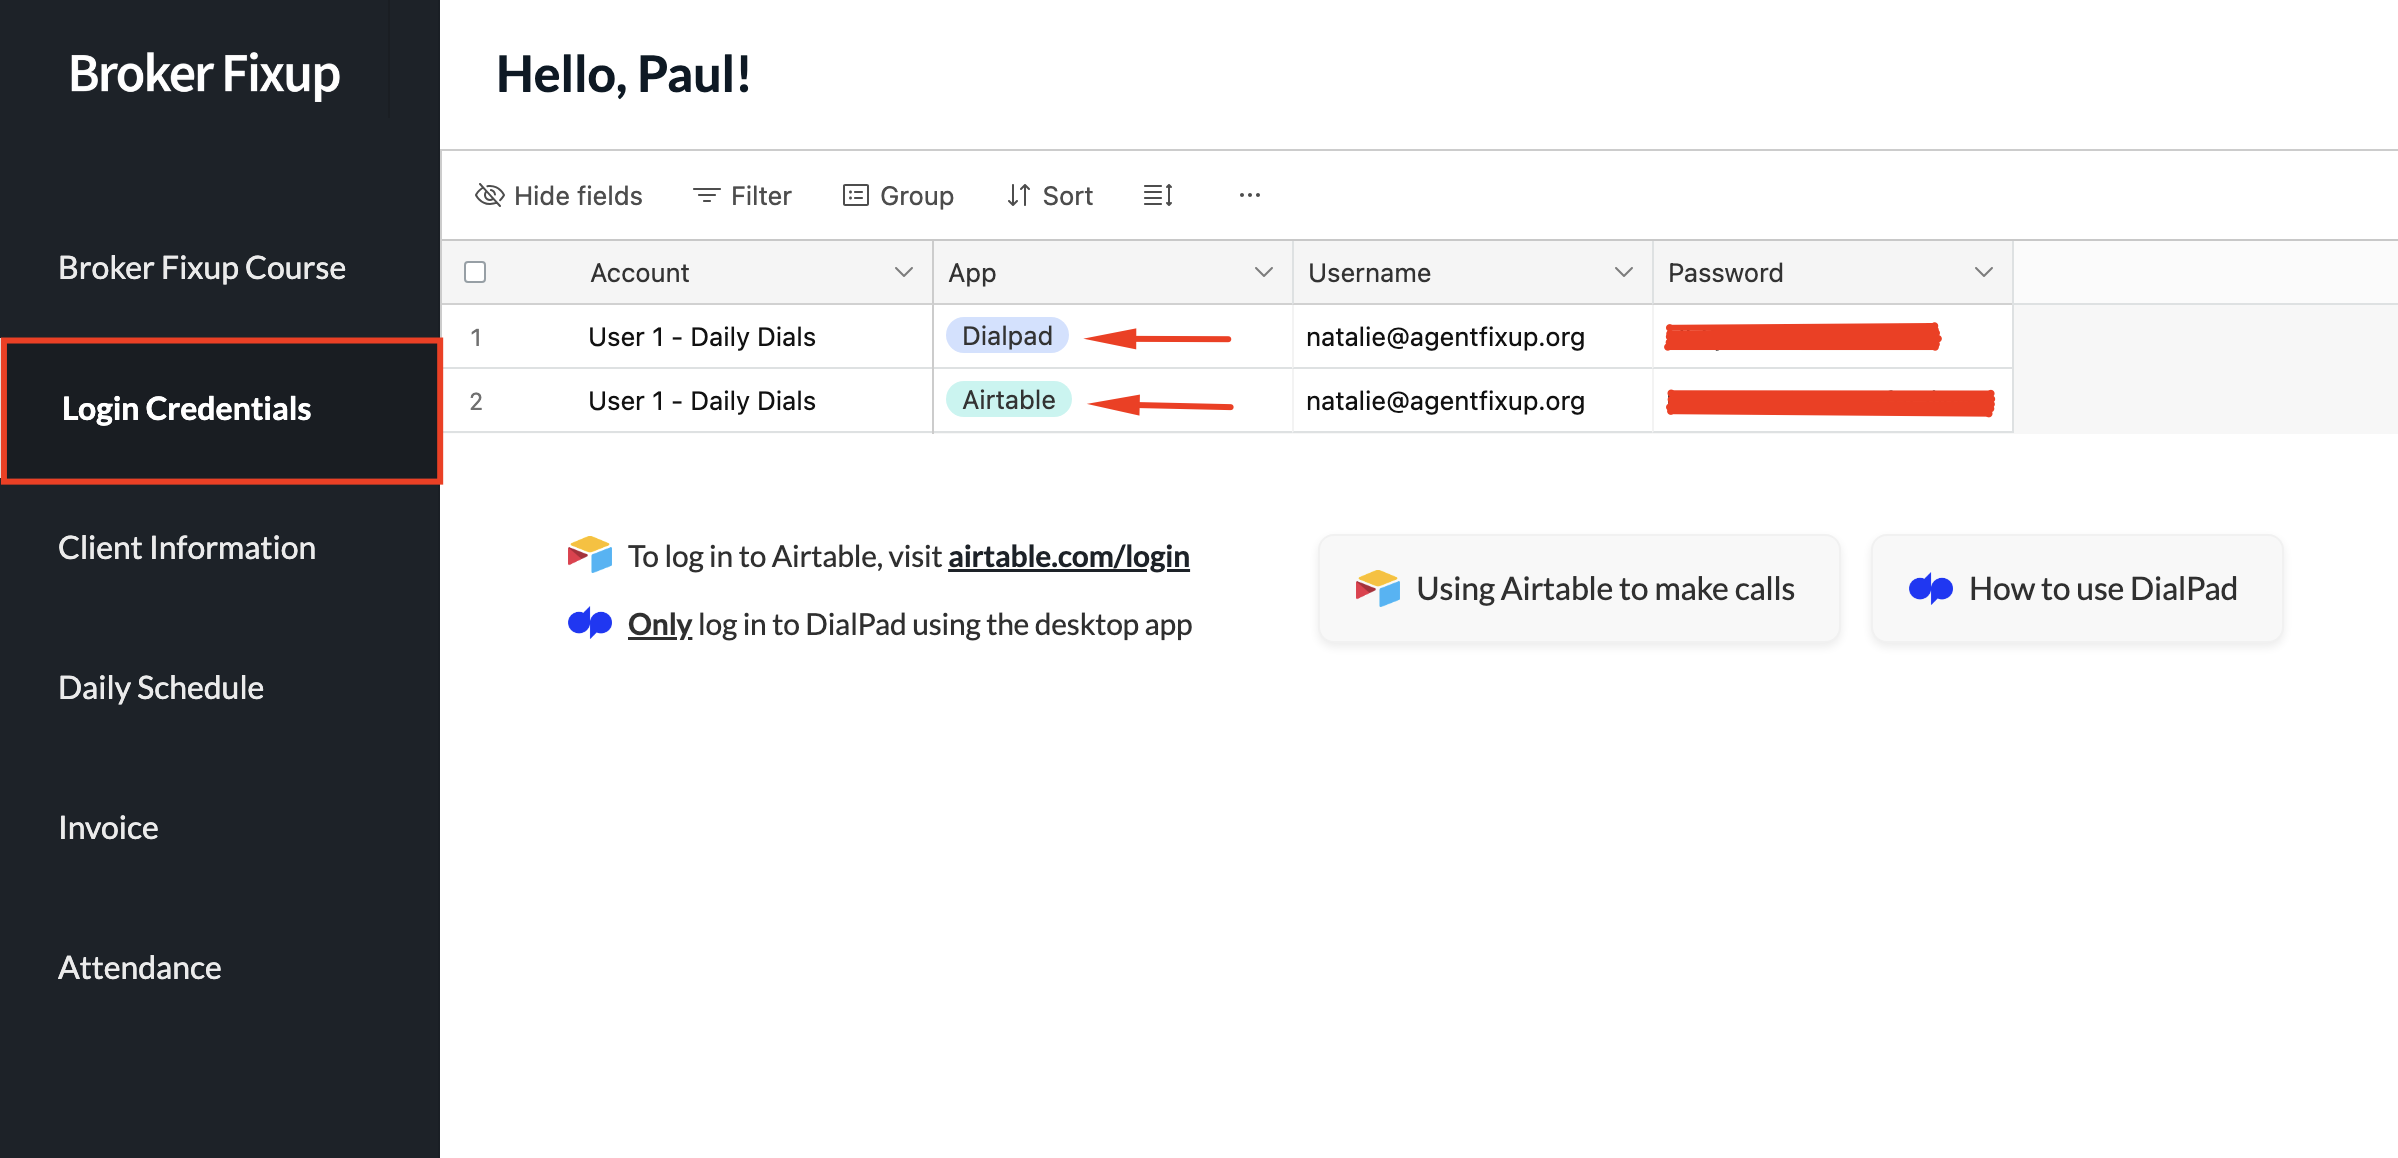Viewport: 2398px width, 1158px height.
Task: Go to Daily Schedule sidebar item
Action: click(x=161, y=688)
